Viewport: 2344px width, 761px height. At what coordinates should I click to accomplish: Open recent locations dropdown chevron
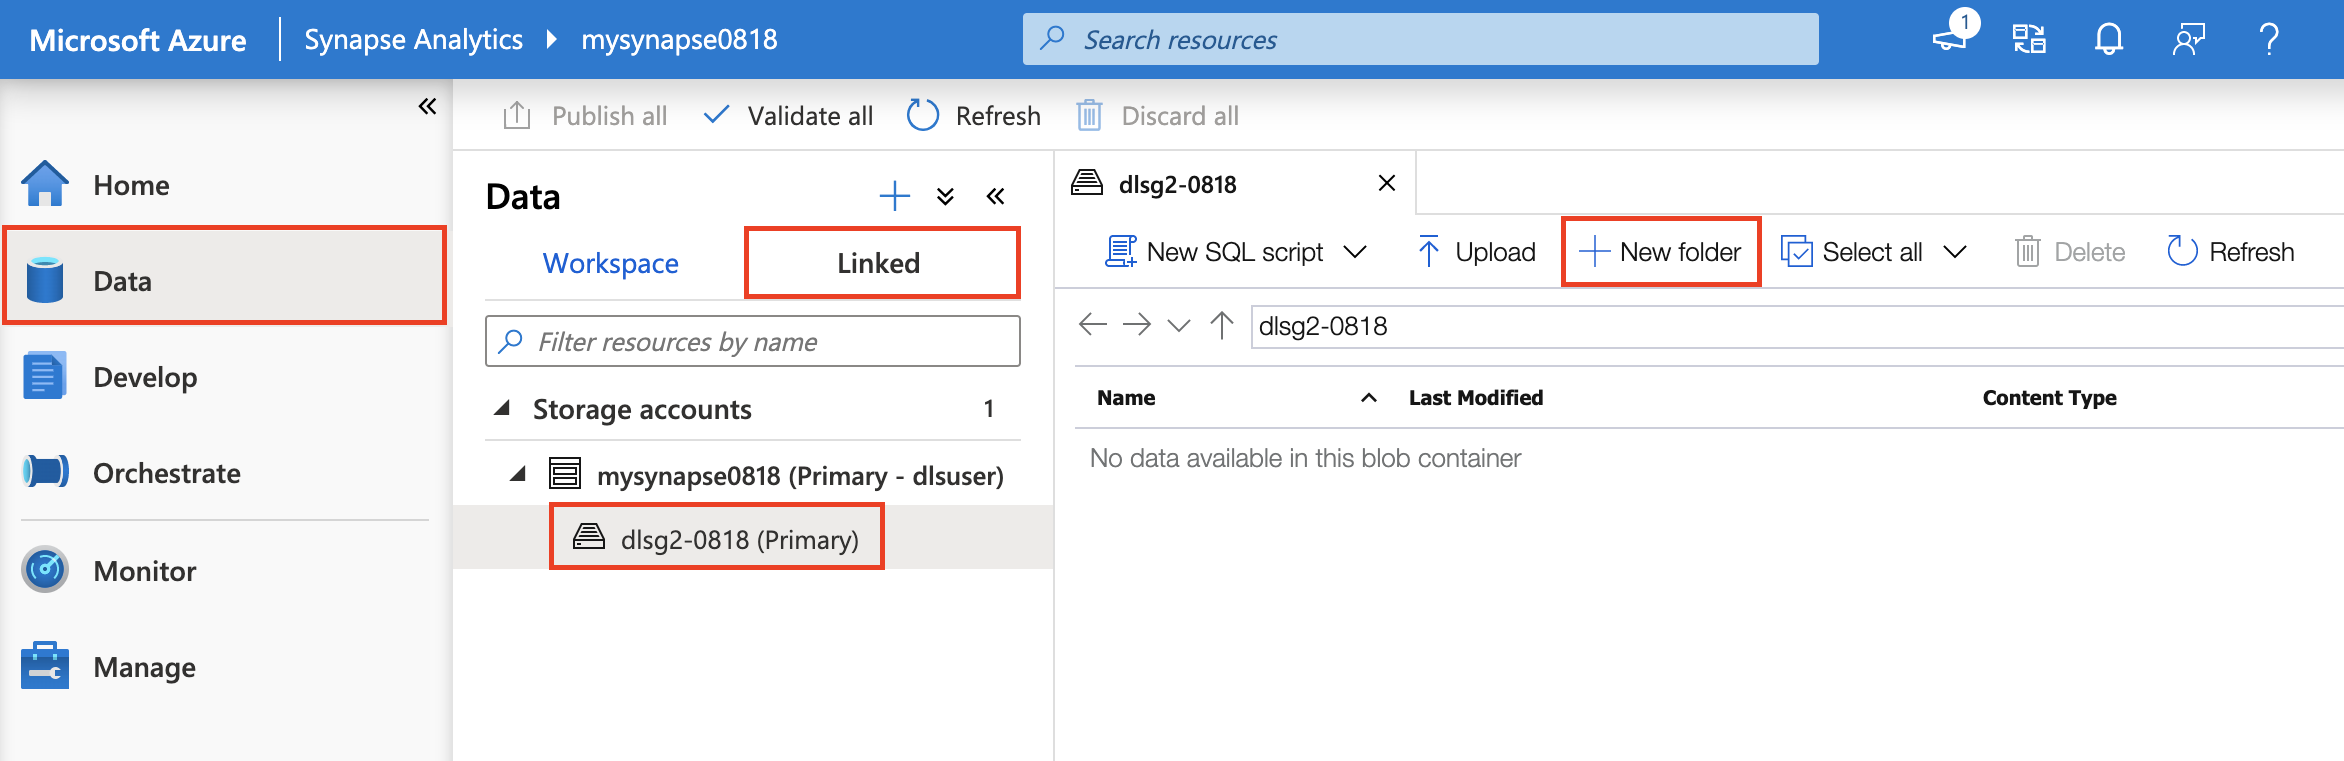[1179, 325]
